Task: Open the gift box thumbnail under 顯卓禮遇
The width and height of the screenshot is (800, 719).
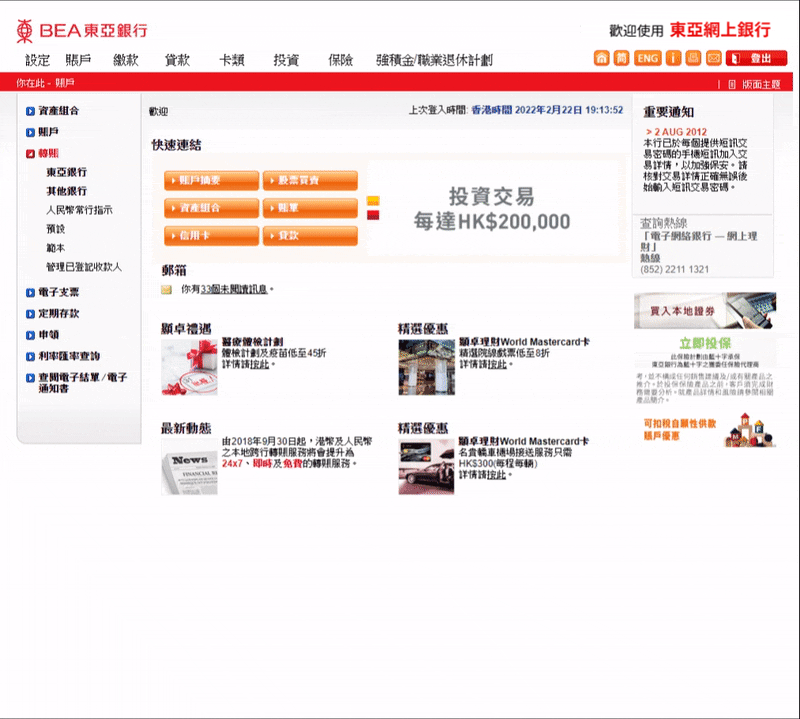Action: pyautogui.click(x=189, y=367)
